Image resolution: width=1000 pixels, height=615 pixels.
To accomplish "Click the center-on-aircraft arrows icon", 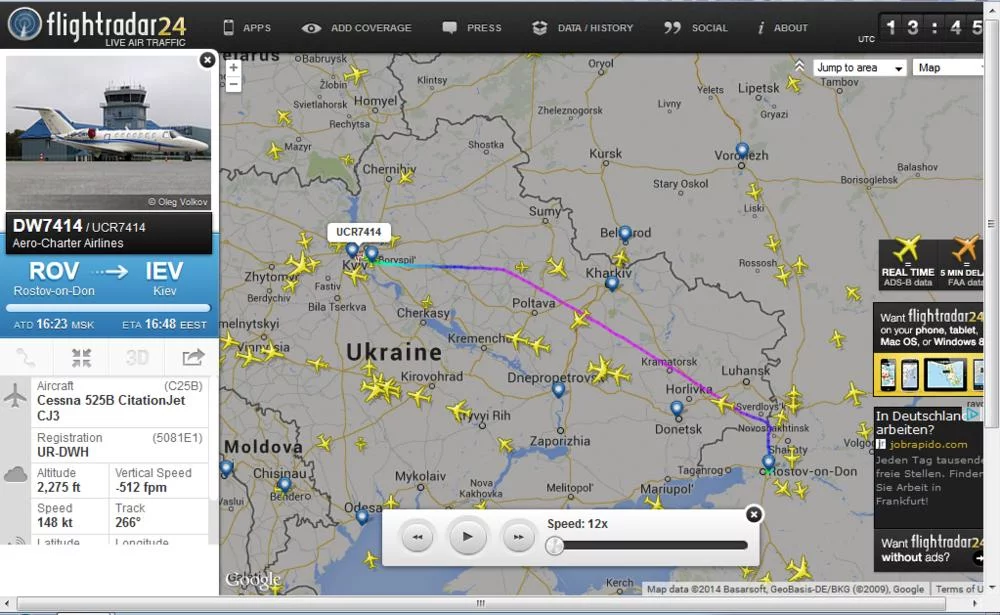I will (82, 358).
